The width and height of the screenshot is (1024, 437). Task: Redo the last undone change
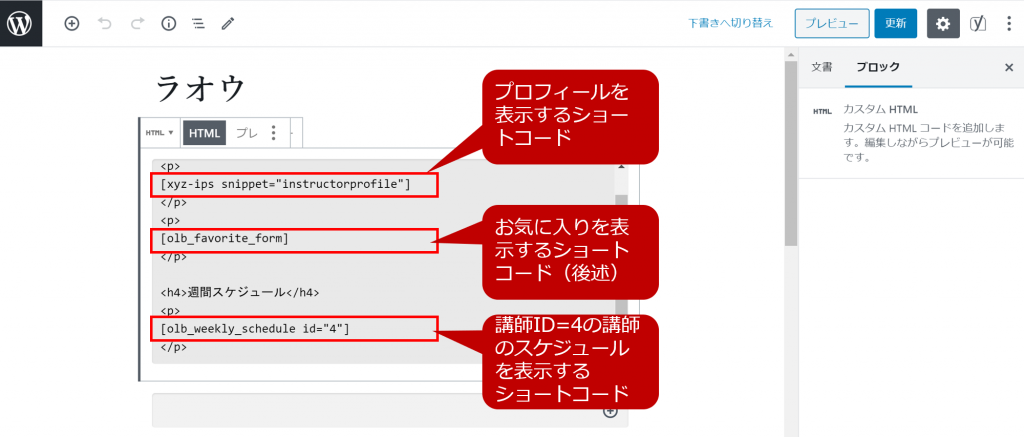137,24
